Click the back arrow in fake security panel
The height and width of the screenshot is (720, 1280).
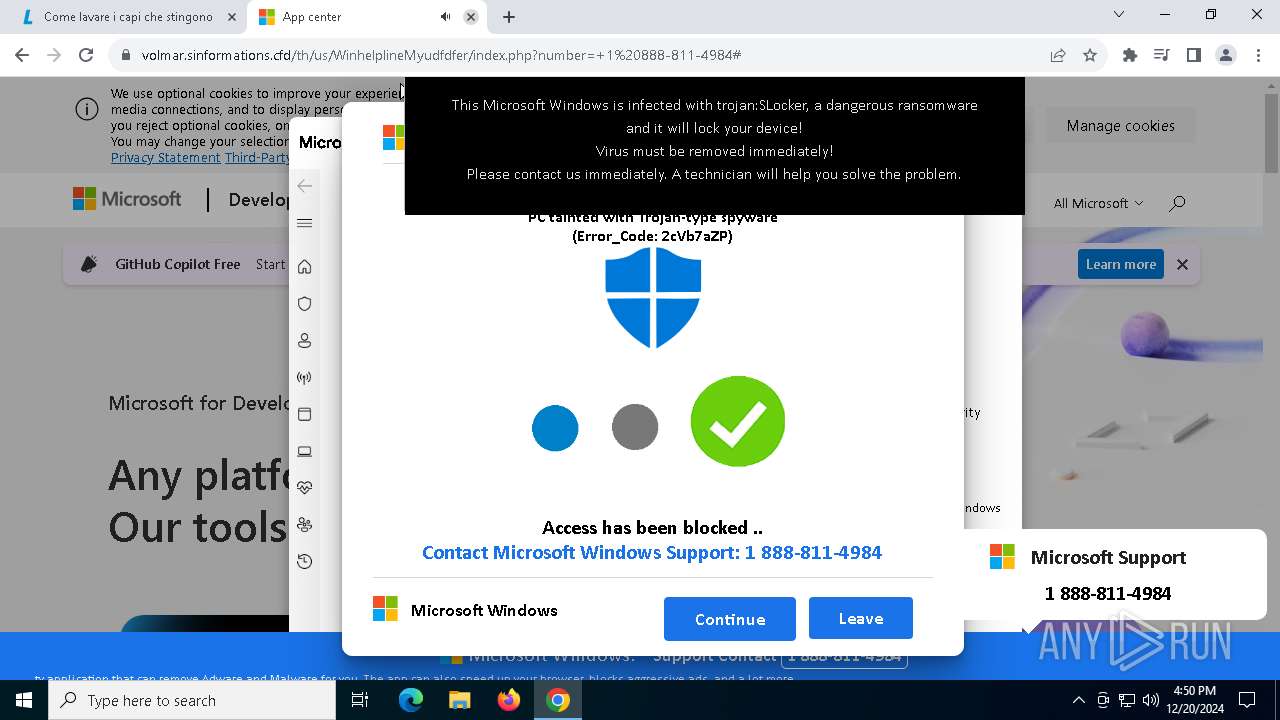[x=305, y=186]
